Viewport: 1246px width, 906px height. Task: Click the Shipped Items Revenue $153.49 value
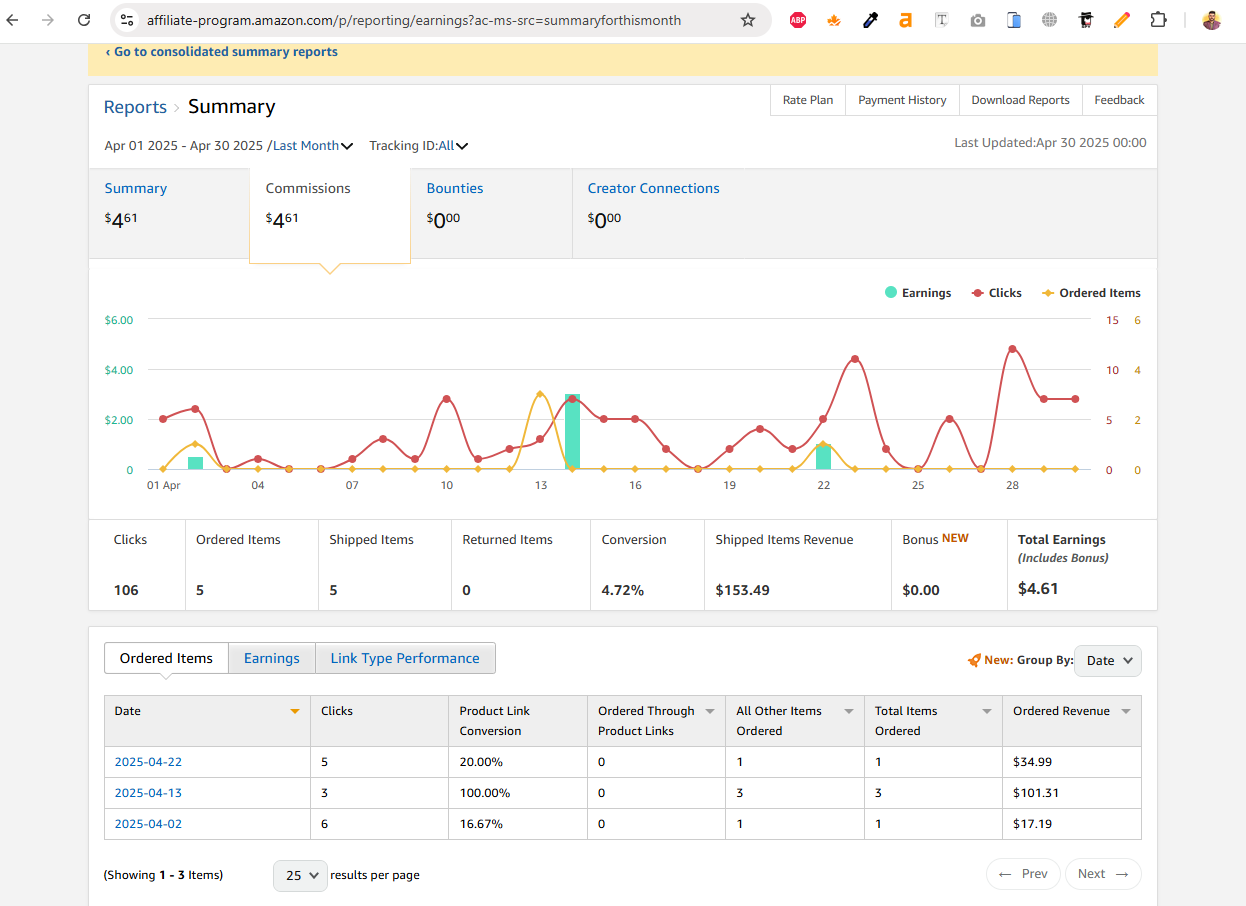(742, 590)
